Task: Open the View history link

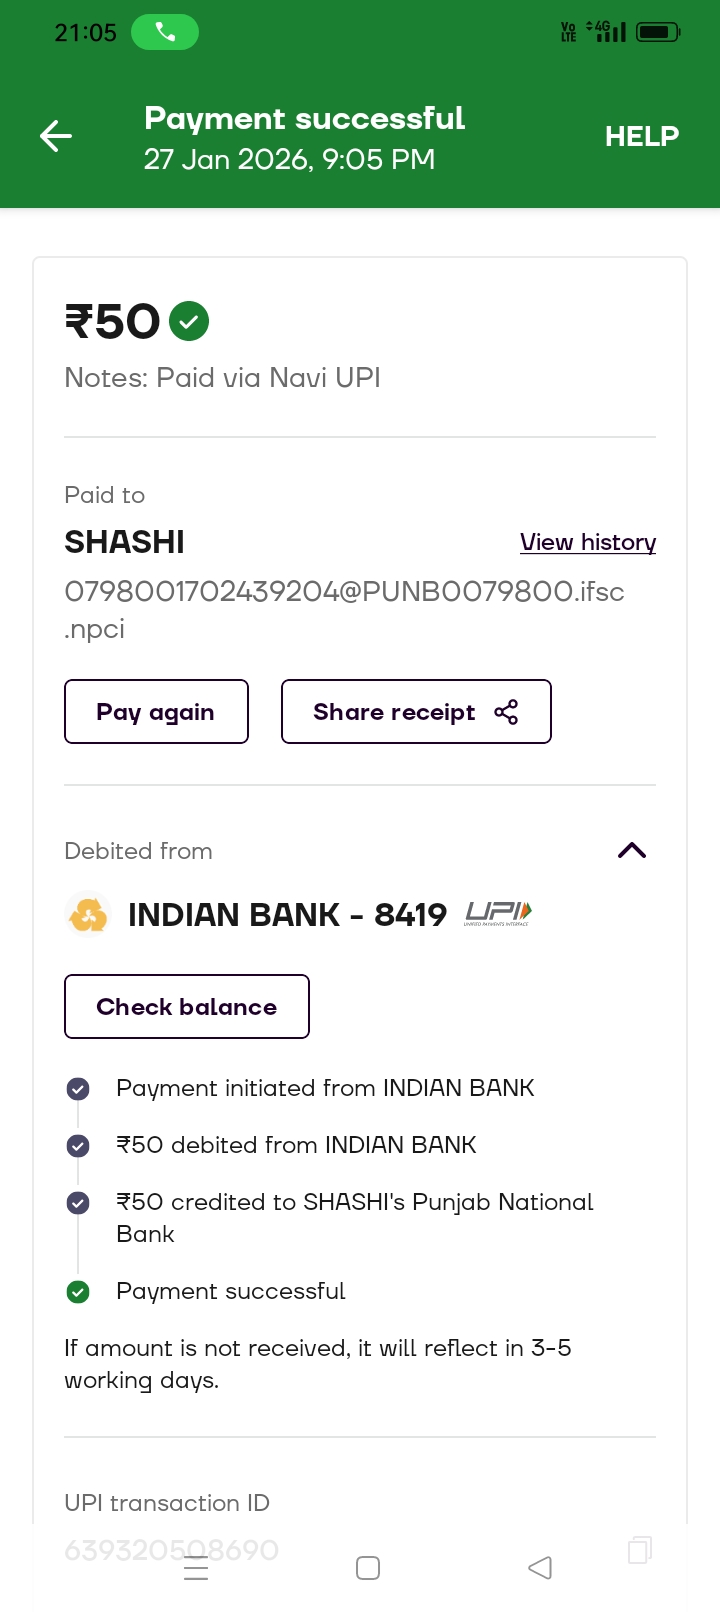Action: click(588, 542)
